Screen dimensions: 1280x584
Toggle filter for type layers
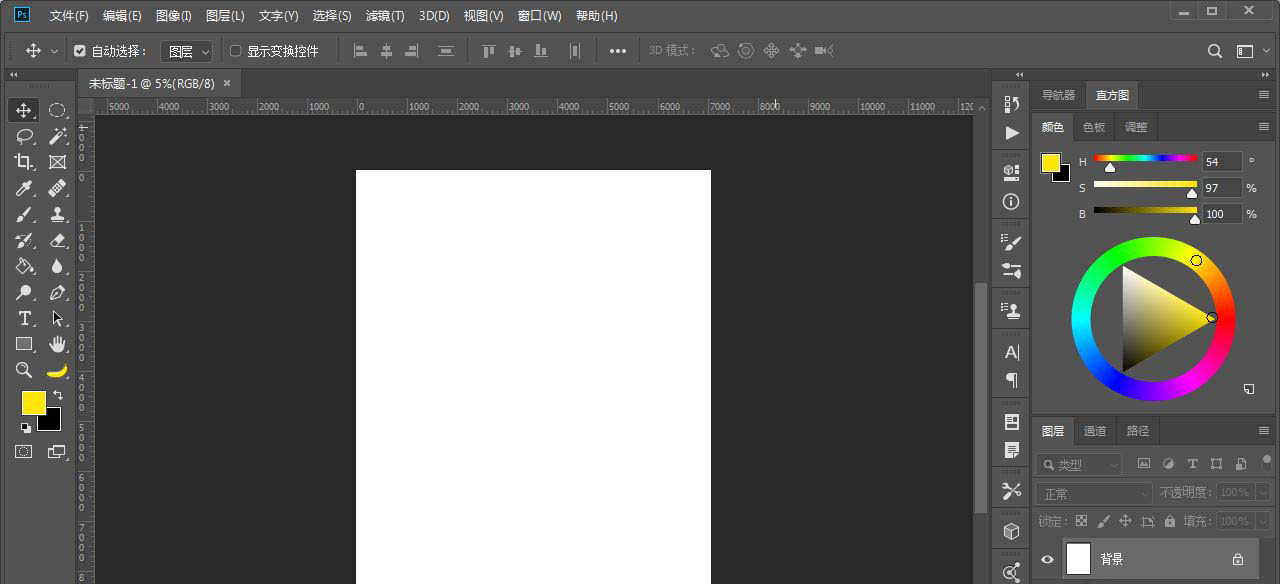point(1192,464)
